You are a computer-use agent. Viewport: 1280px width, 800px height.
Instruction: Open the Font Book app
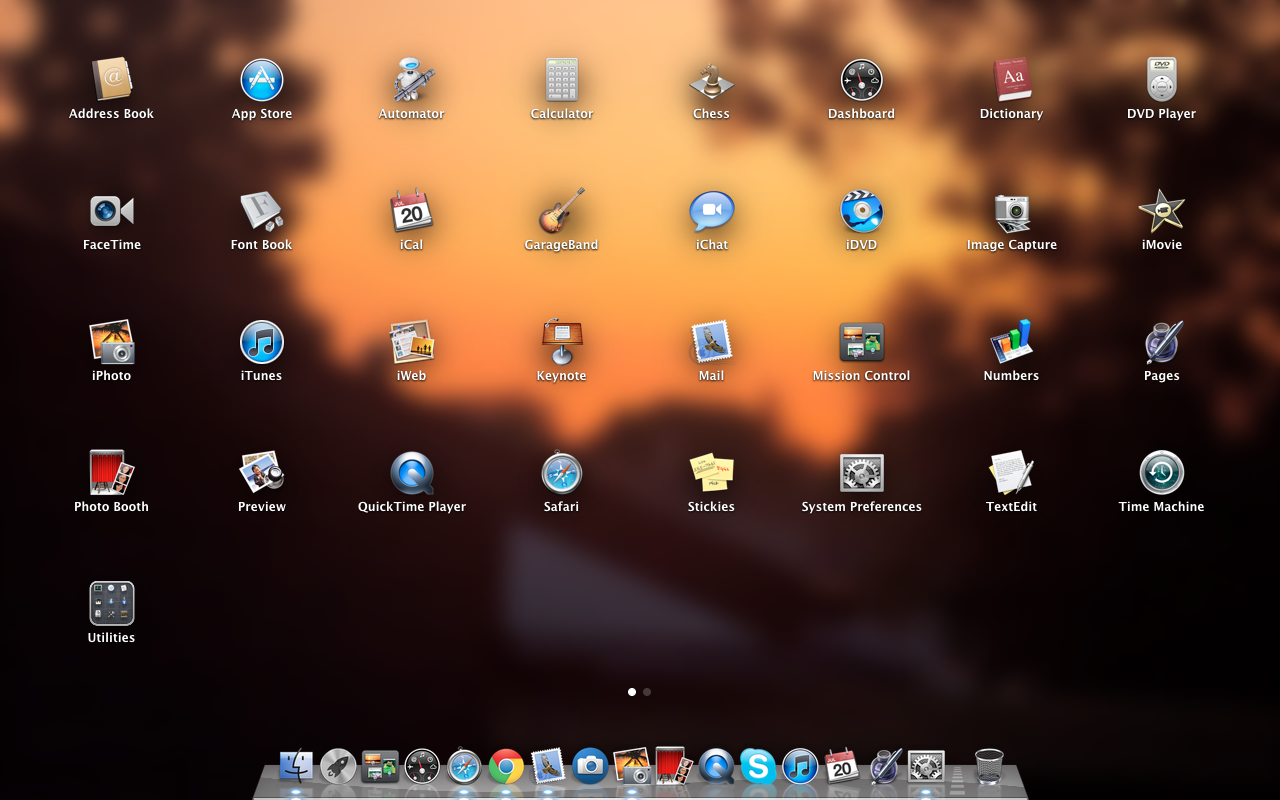(261, 211)
